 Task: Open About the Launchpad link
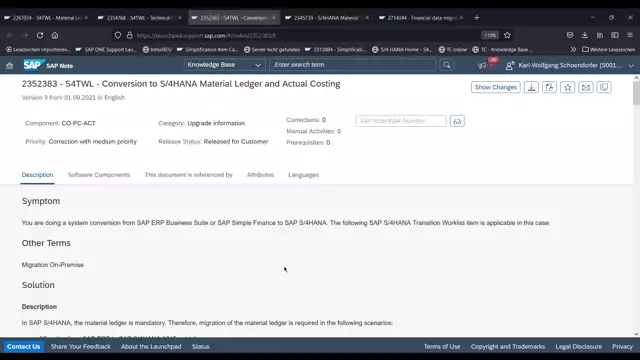151,347
